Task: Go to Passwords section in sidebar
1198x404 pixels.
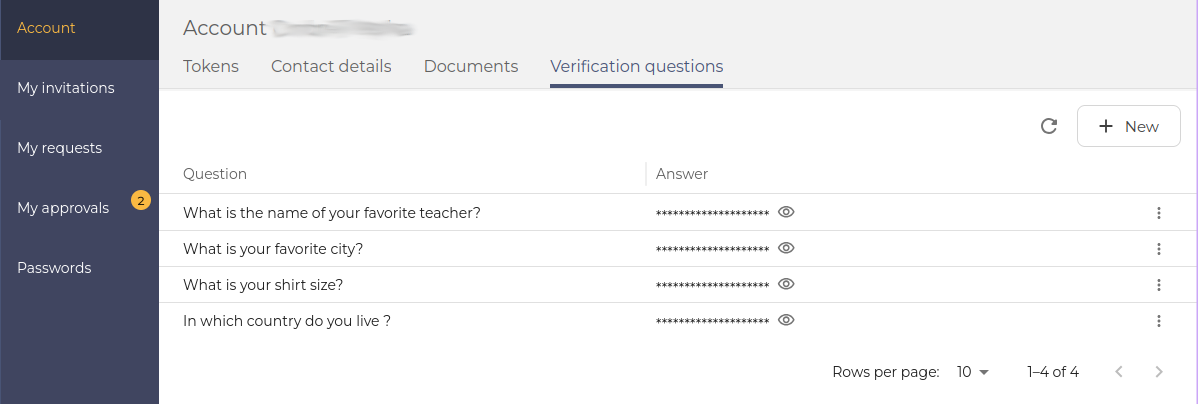Action: 54,268
